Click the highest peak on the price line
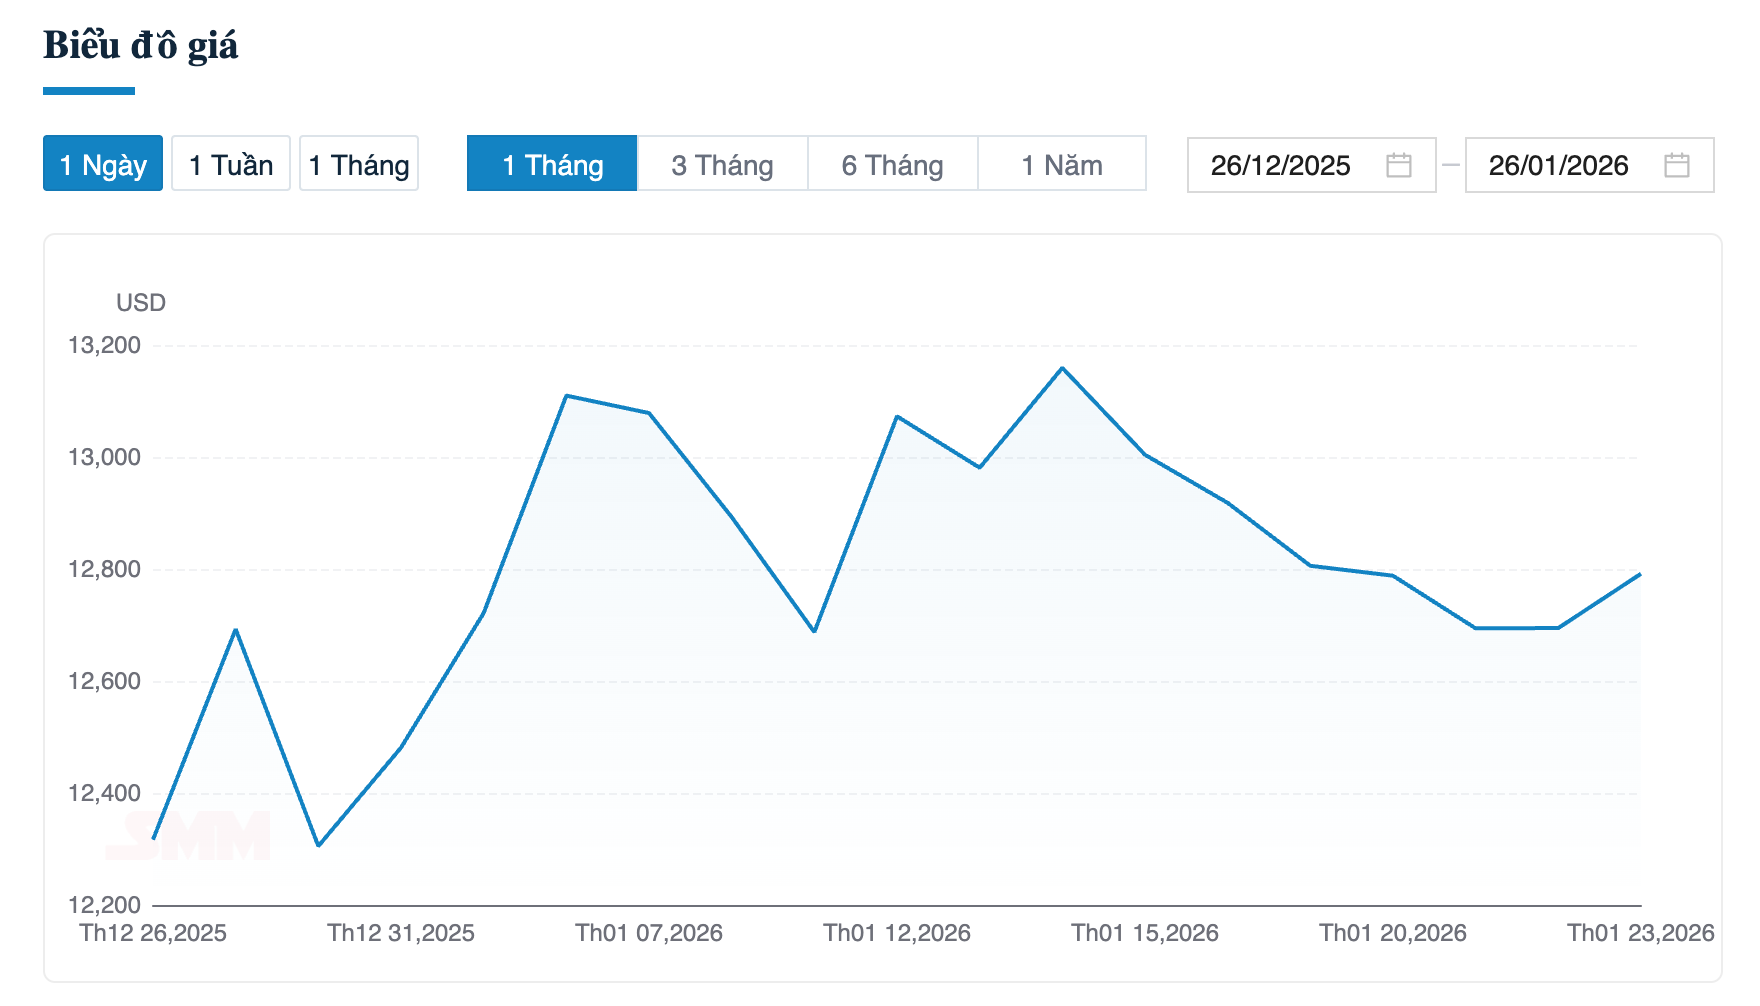 1062,368
